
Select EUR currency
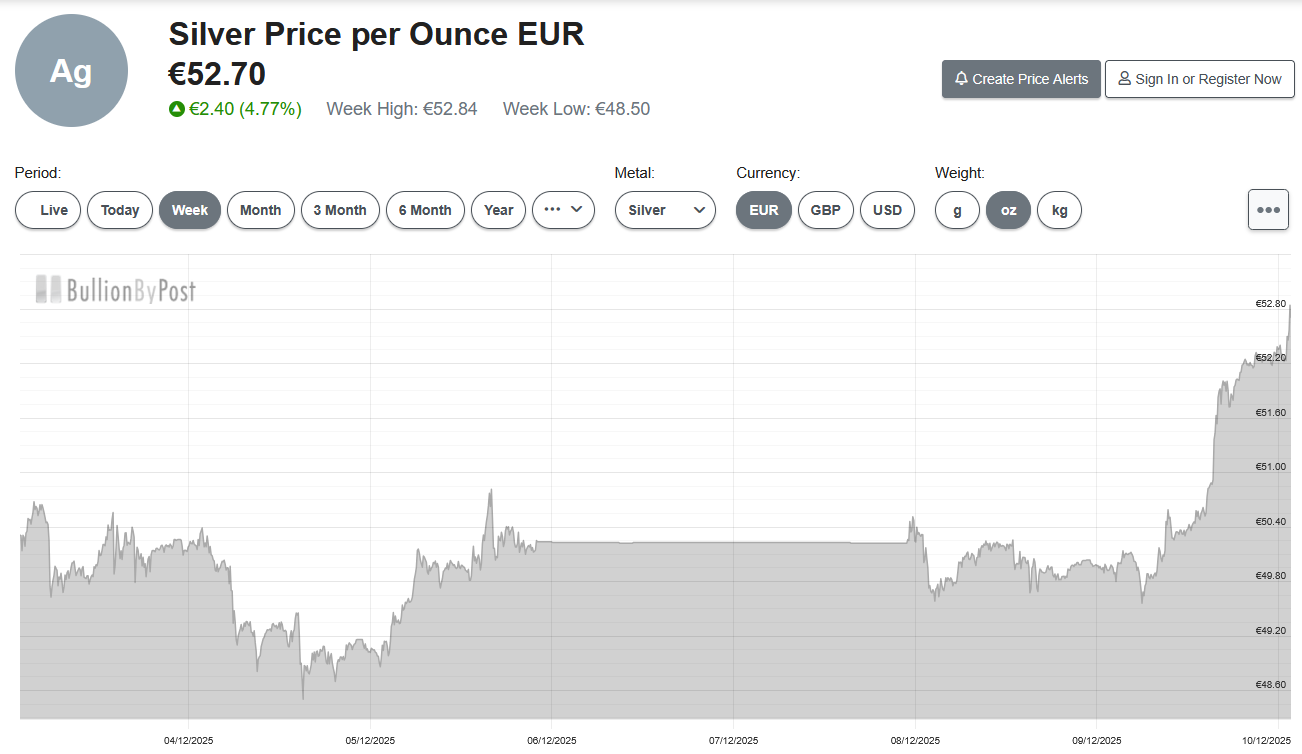[x=764, y=210]
